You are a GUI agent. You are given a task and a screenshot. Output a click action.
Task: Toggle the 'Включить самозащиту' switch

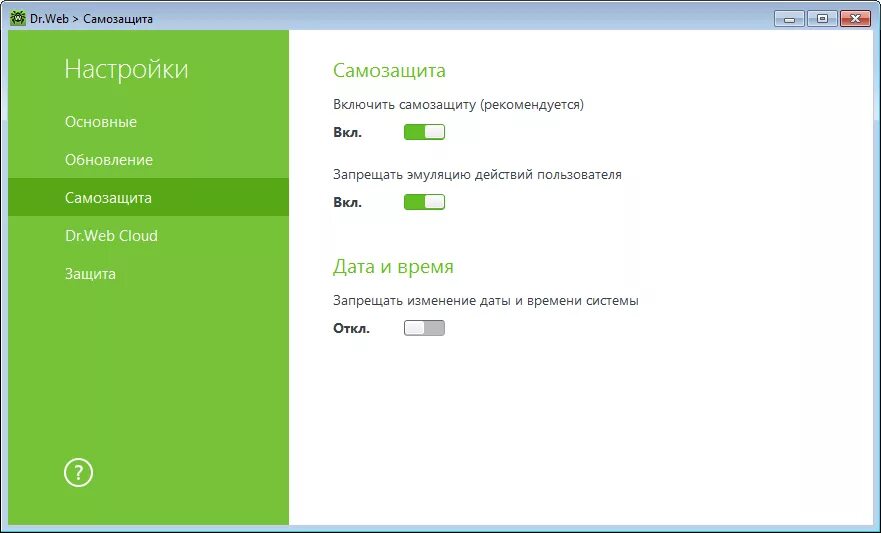tap(424, 132)
